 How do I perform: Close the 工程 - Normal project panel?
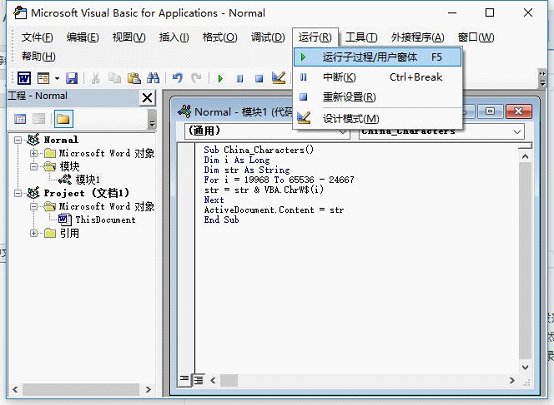pyautogui.click(x=147, y=98)
